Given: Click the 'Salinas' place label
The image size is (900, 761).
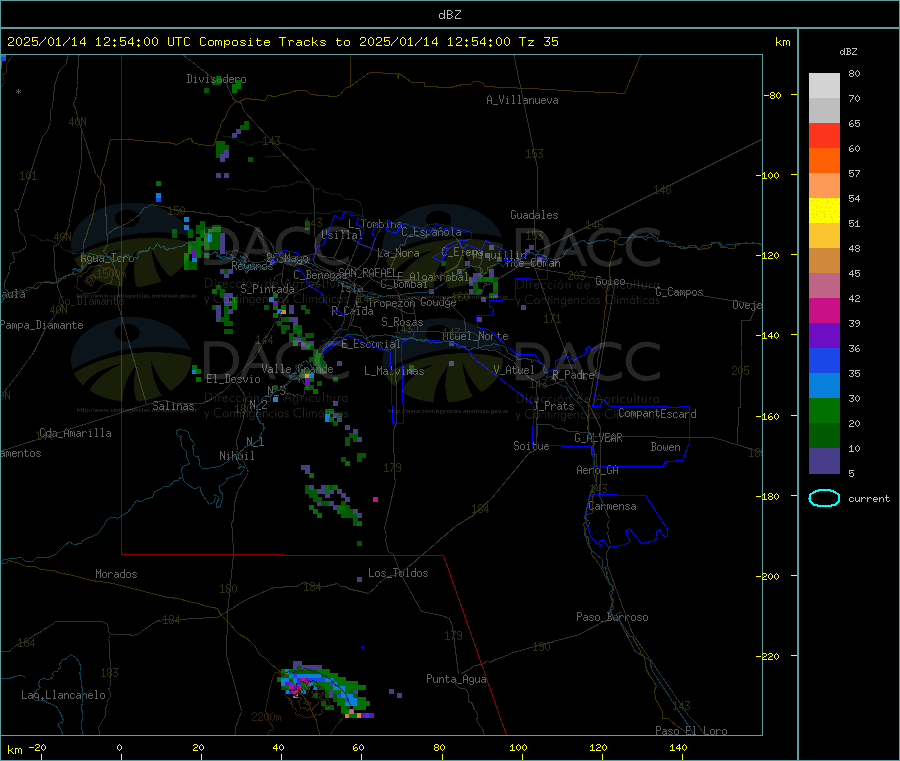Looking at the screenshot, I should (x=173, y=406).
